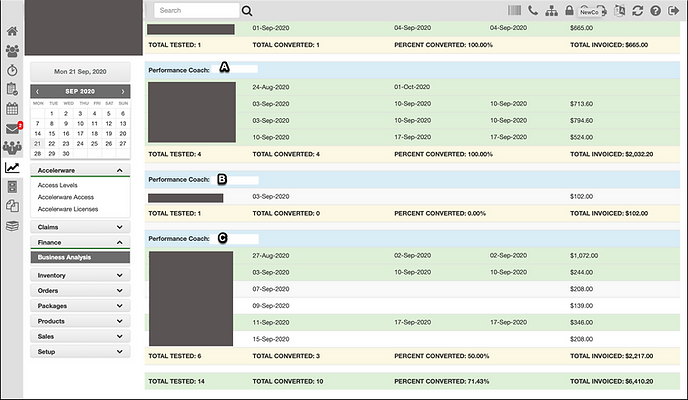Open the organization hierarchy icon
688x400 pixels.
(x=551, y=10)
